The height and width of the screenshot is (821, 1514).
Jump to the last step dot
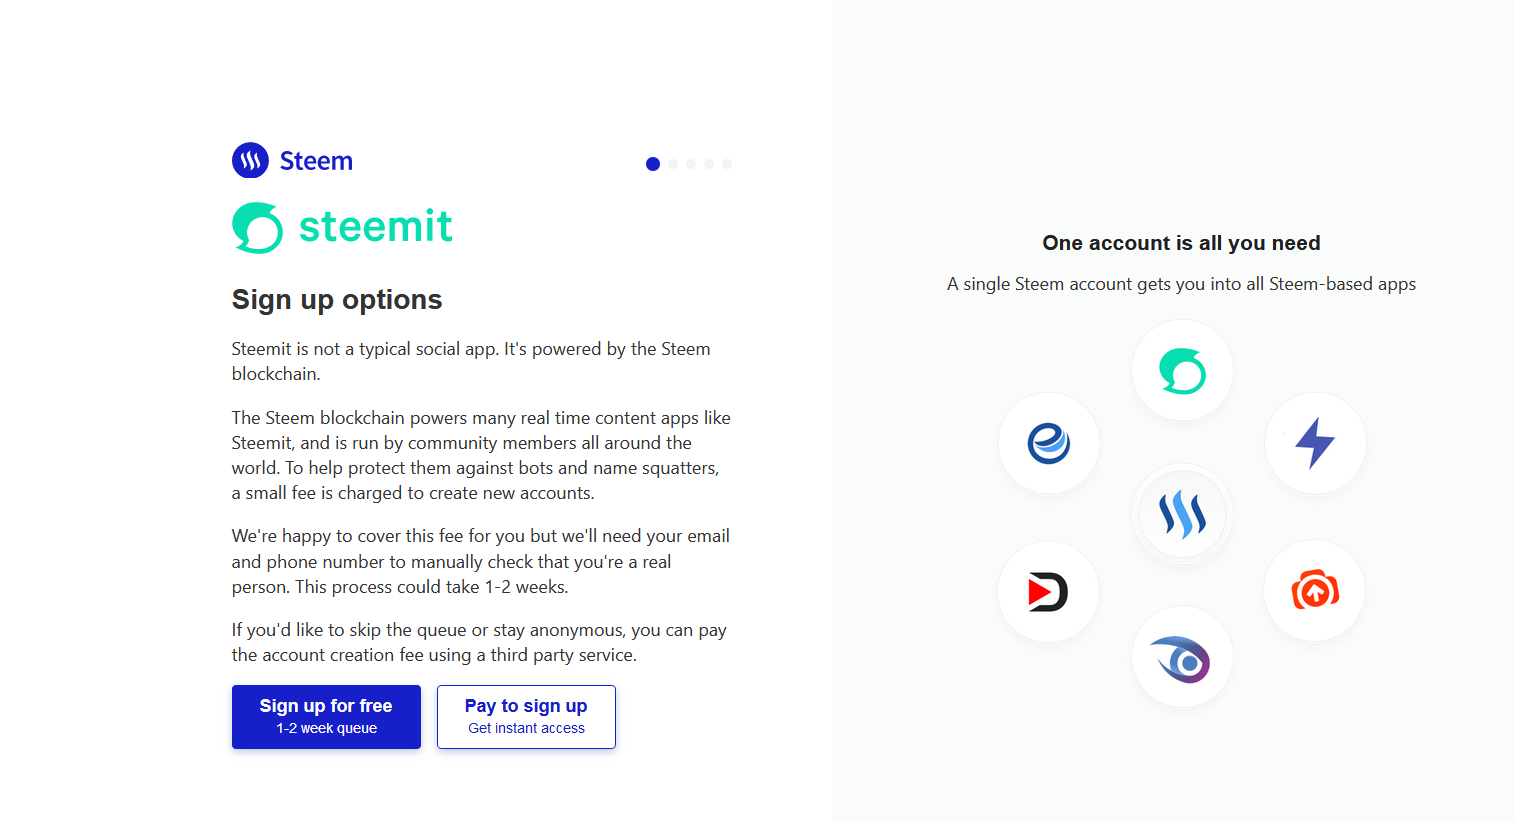point(727,164)
